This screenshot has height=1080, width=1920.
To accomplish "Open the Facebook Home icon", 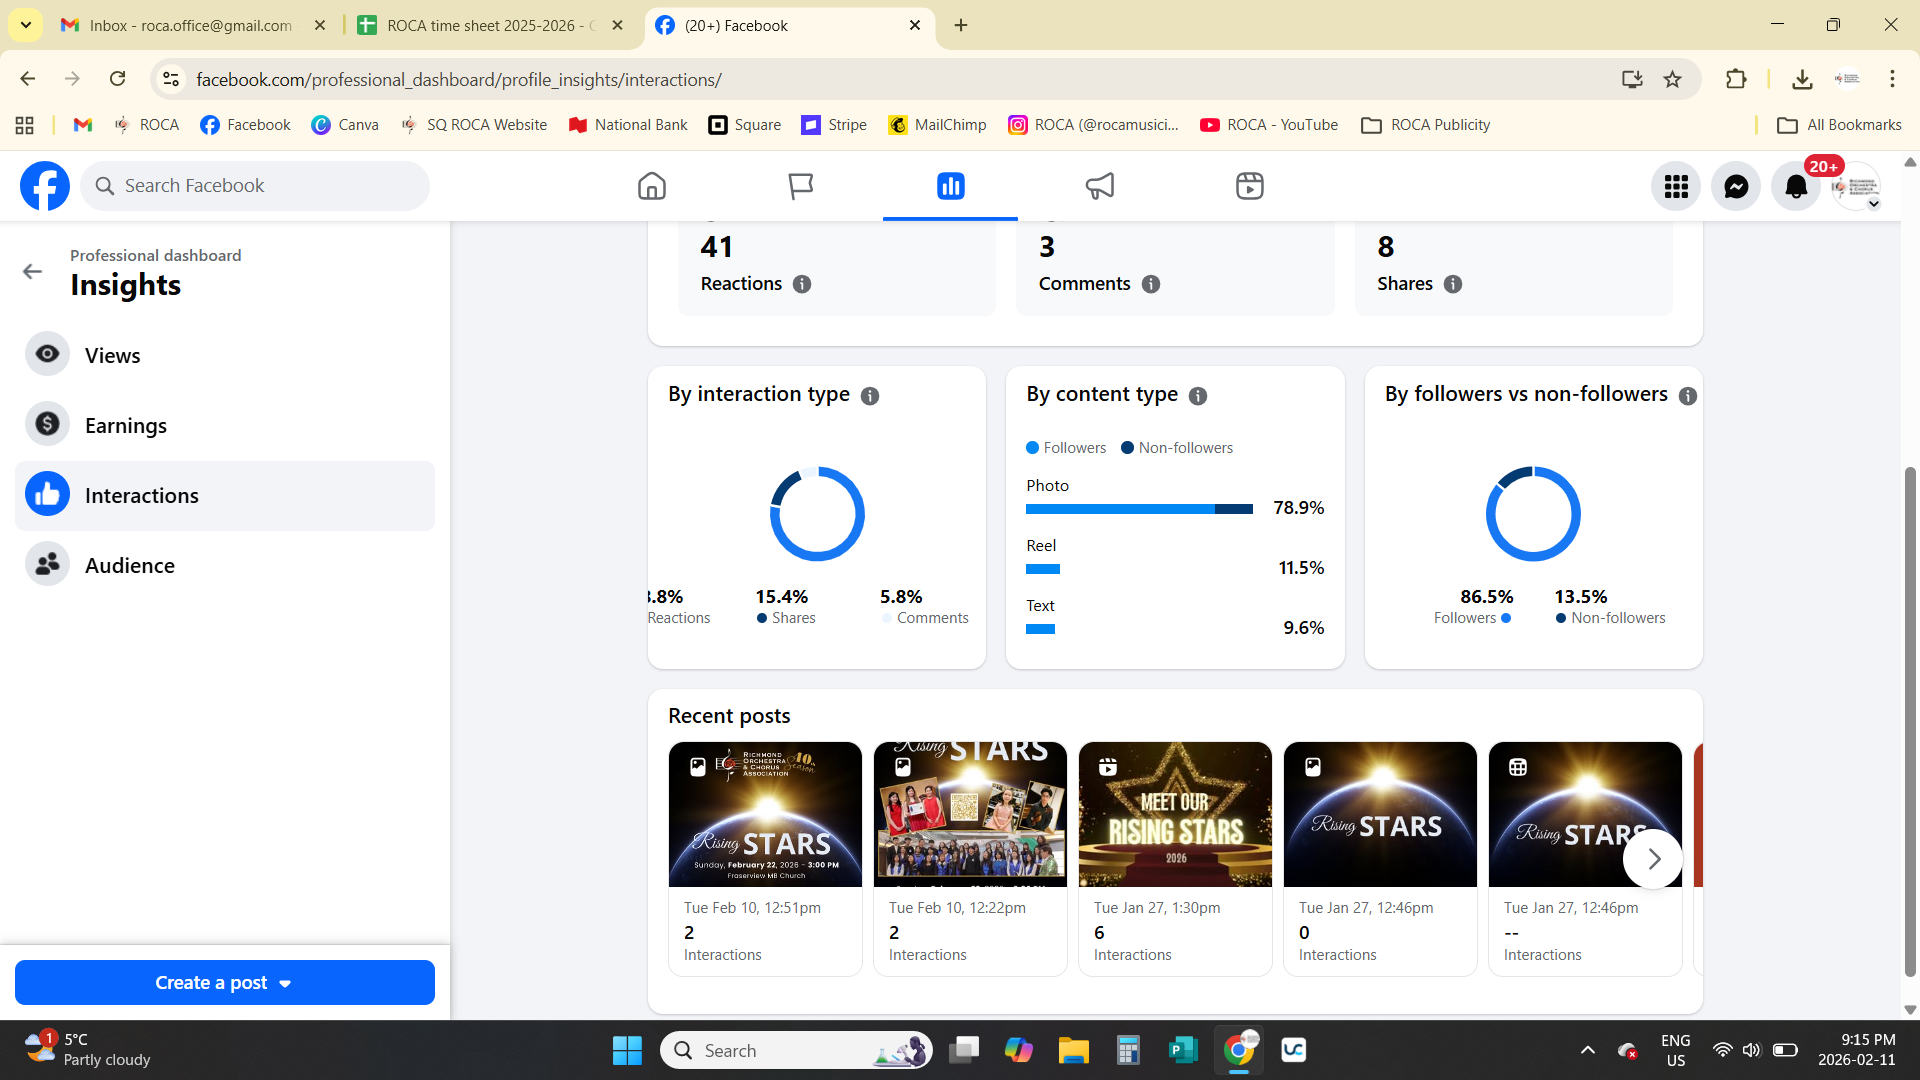I will [651, 186].
